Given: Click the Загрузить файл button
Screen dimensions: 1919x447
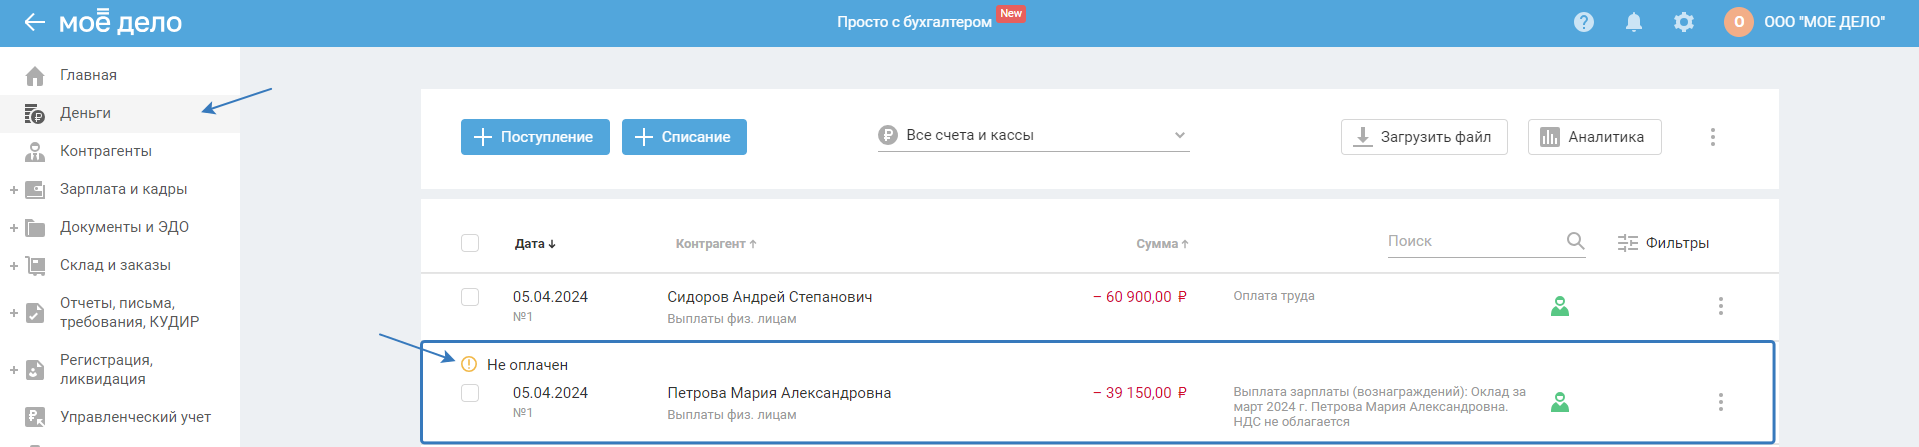Looking at the screenshot, I should (1423, 137).
